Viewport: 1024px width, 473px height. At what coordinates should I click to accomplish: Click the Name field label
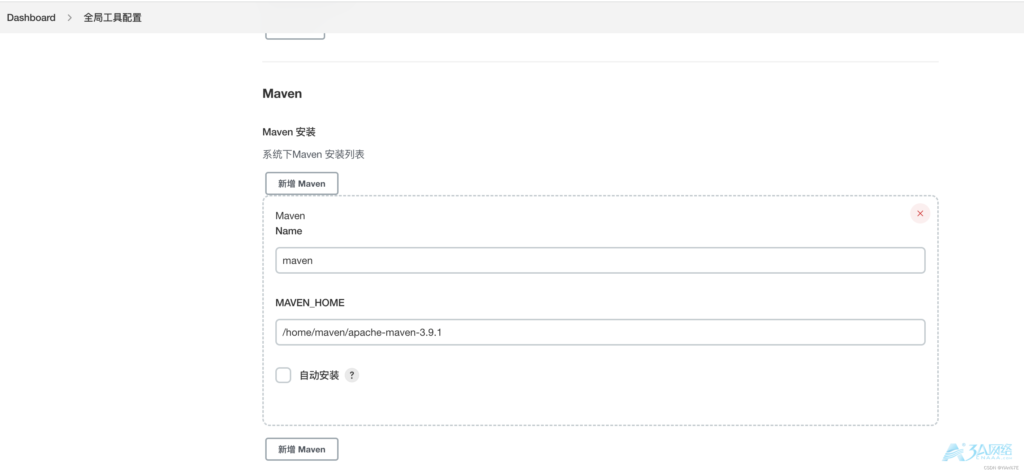click(288, 231)
